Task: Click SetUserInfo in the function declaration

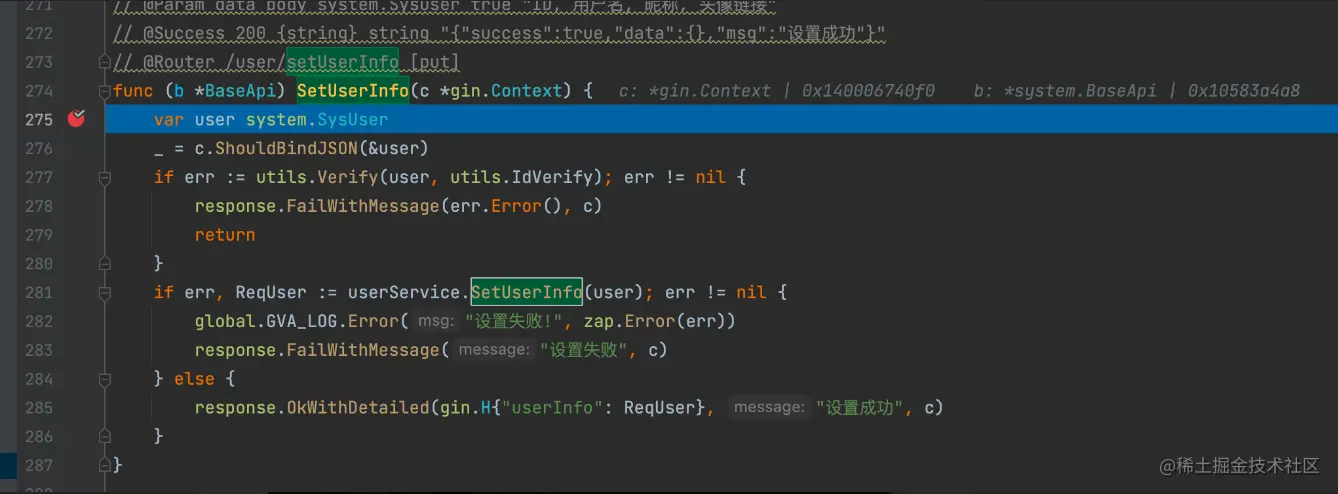Action: 353,91
